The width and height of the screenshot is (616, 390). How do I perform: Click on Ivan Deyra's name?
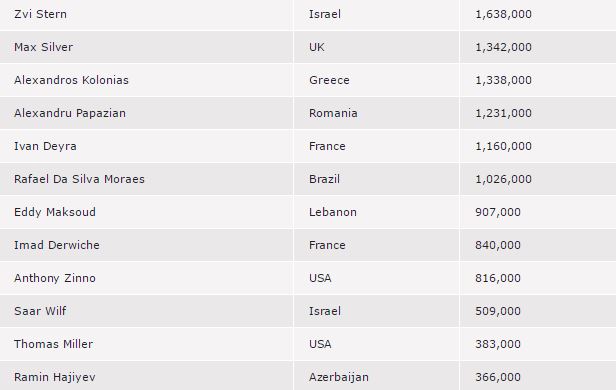(x=45, y=146)
